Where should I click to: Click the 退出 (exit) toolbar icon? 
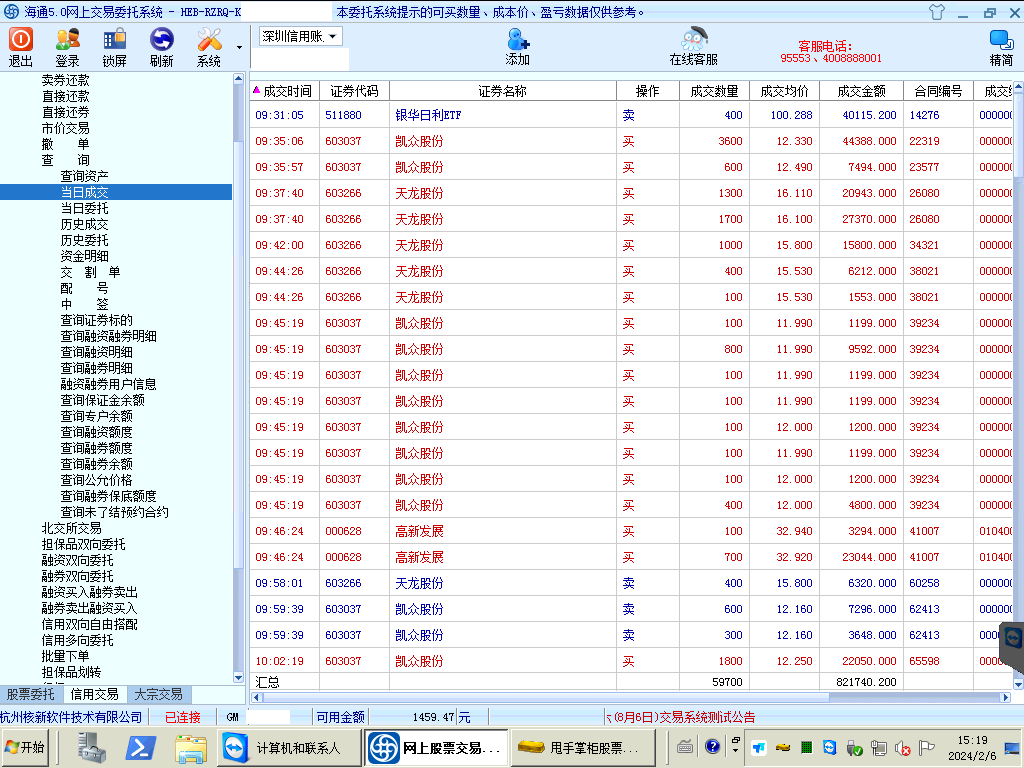point(21,46)
